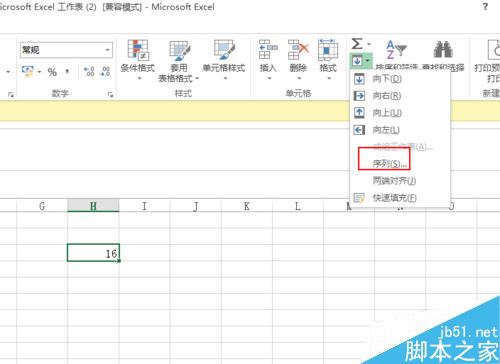This screenshot has height=364, width=500.
Task: Expand the Cell Styles dropdown arrow
Action: 225,79
